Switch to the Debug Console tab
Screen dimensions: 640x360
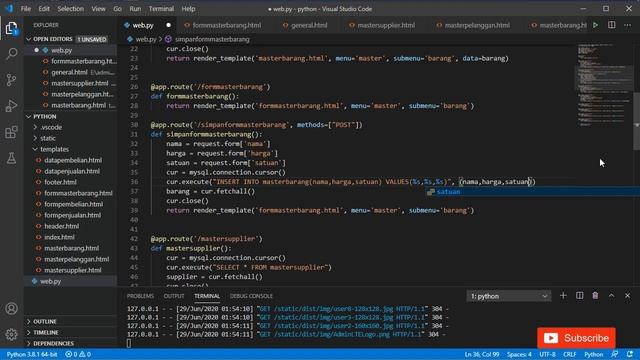[251, 296]
